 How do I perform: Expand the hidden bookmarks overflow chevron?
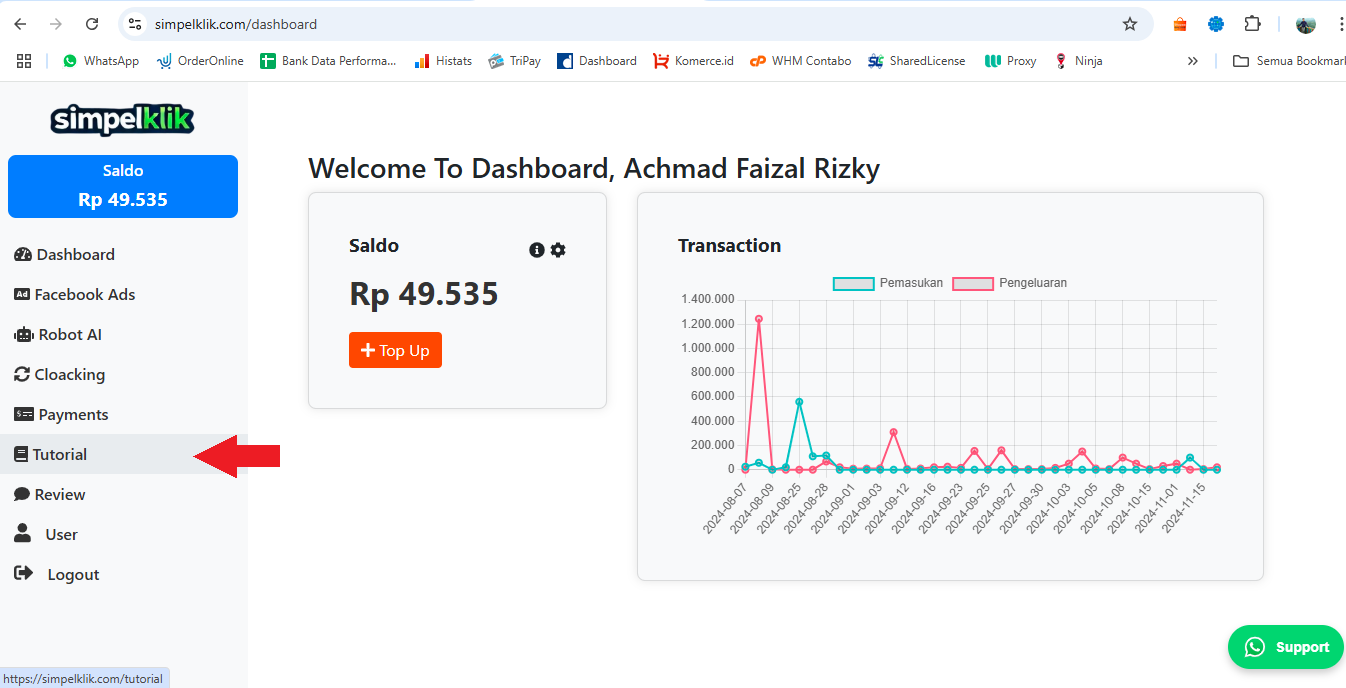pyautogui.click(x=1192, y=61)
